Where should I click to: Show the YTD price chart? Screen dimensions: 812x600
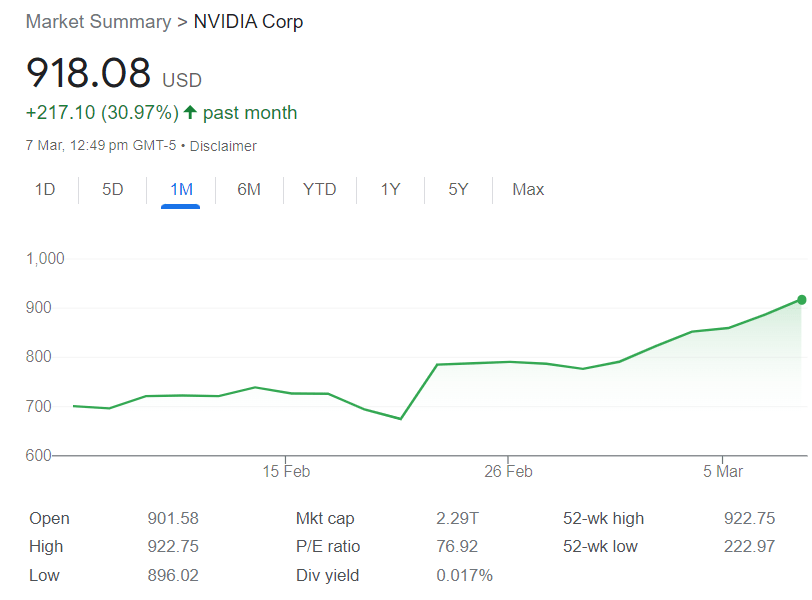[x=320, y=189]
